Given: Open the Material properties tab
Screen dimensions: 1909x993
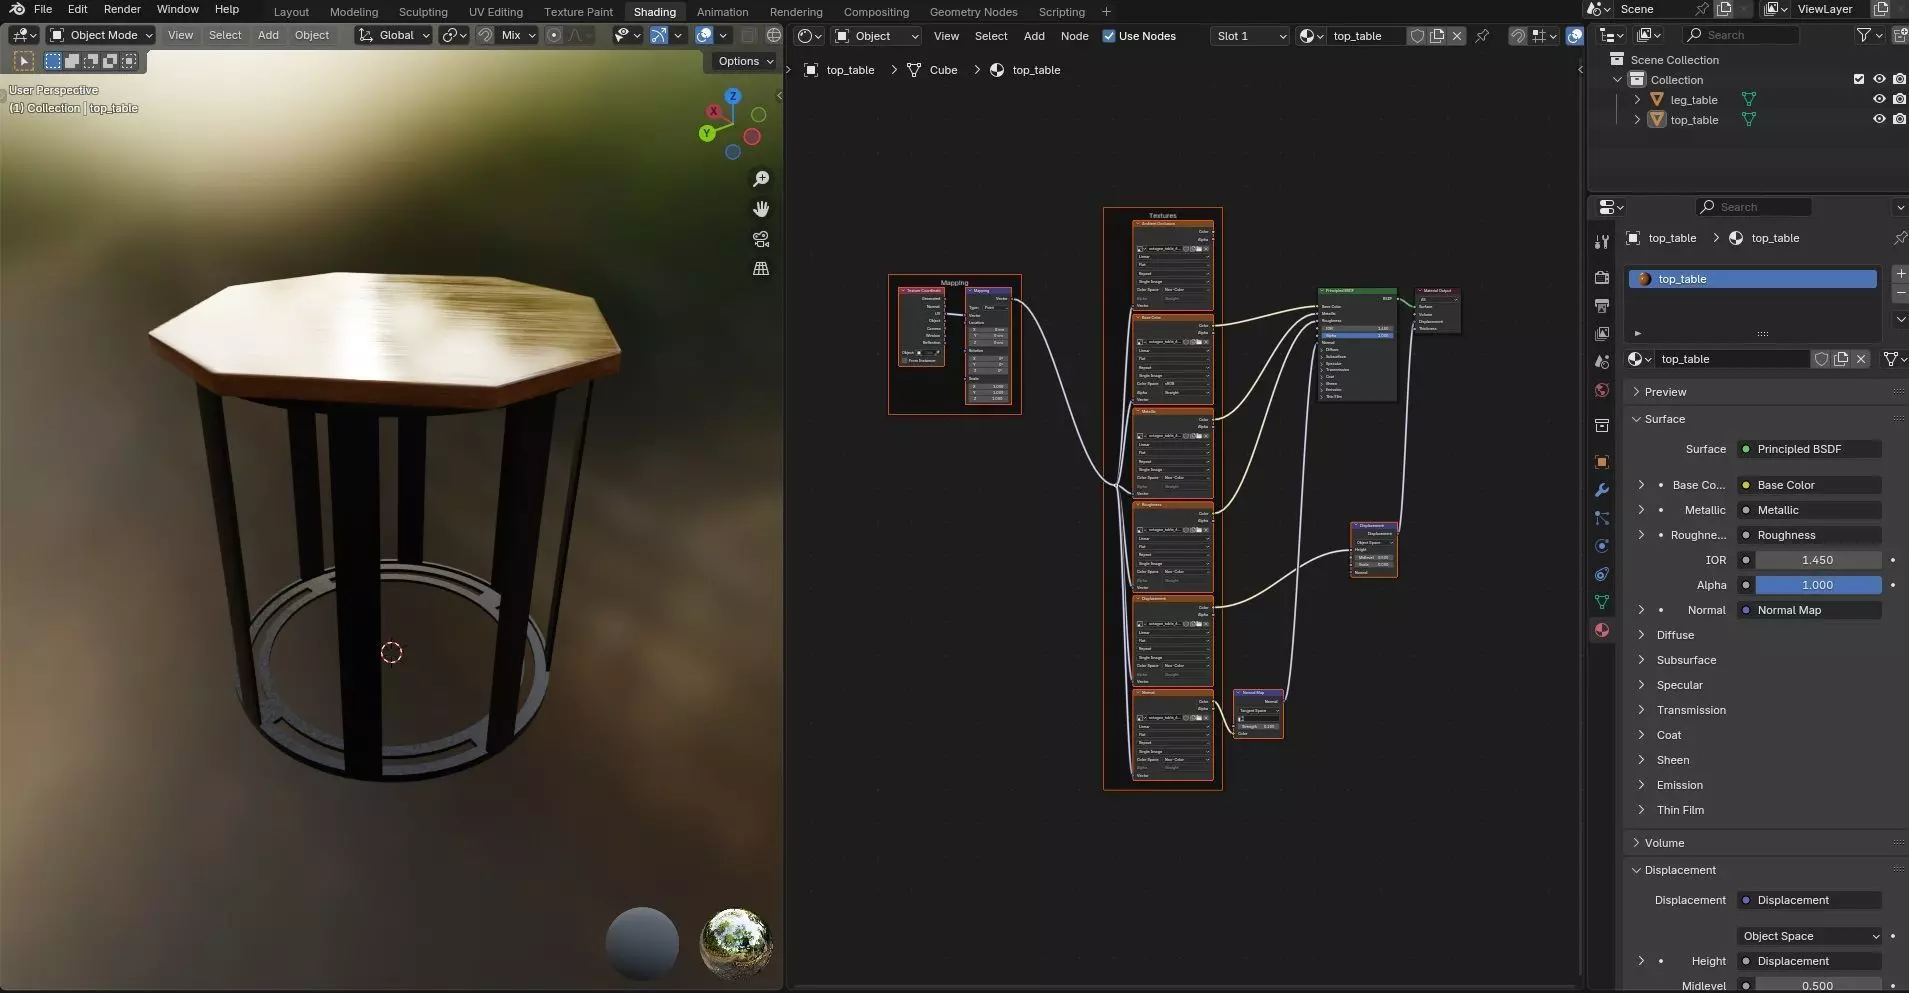Looking at the screenshot, I should coord(1602,630).
